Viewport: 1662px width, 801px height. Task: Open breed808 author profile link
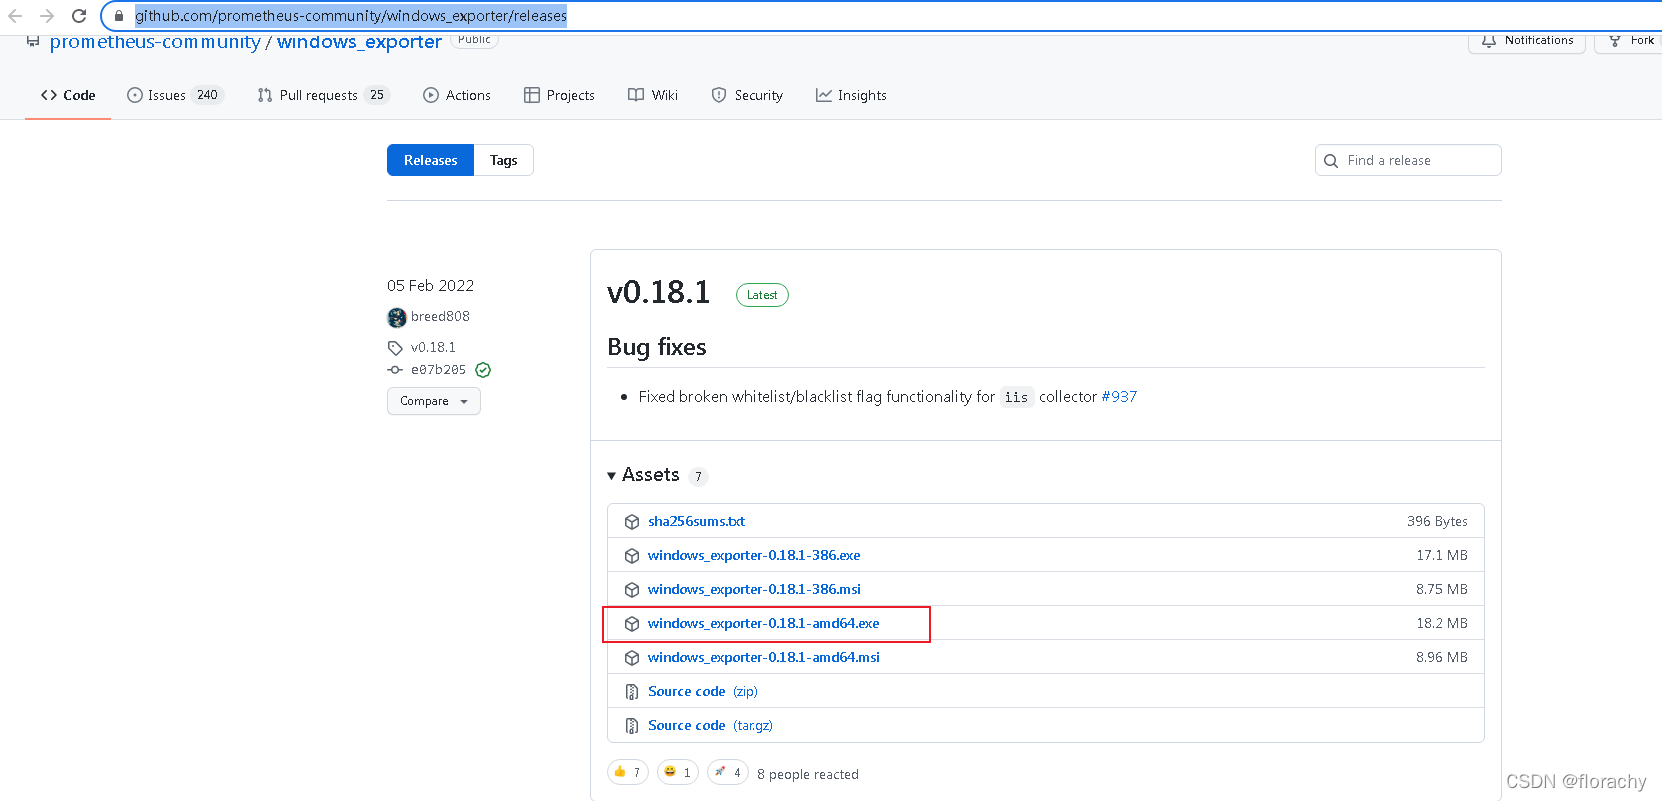[440, 316]
